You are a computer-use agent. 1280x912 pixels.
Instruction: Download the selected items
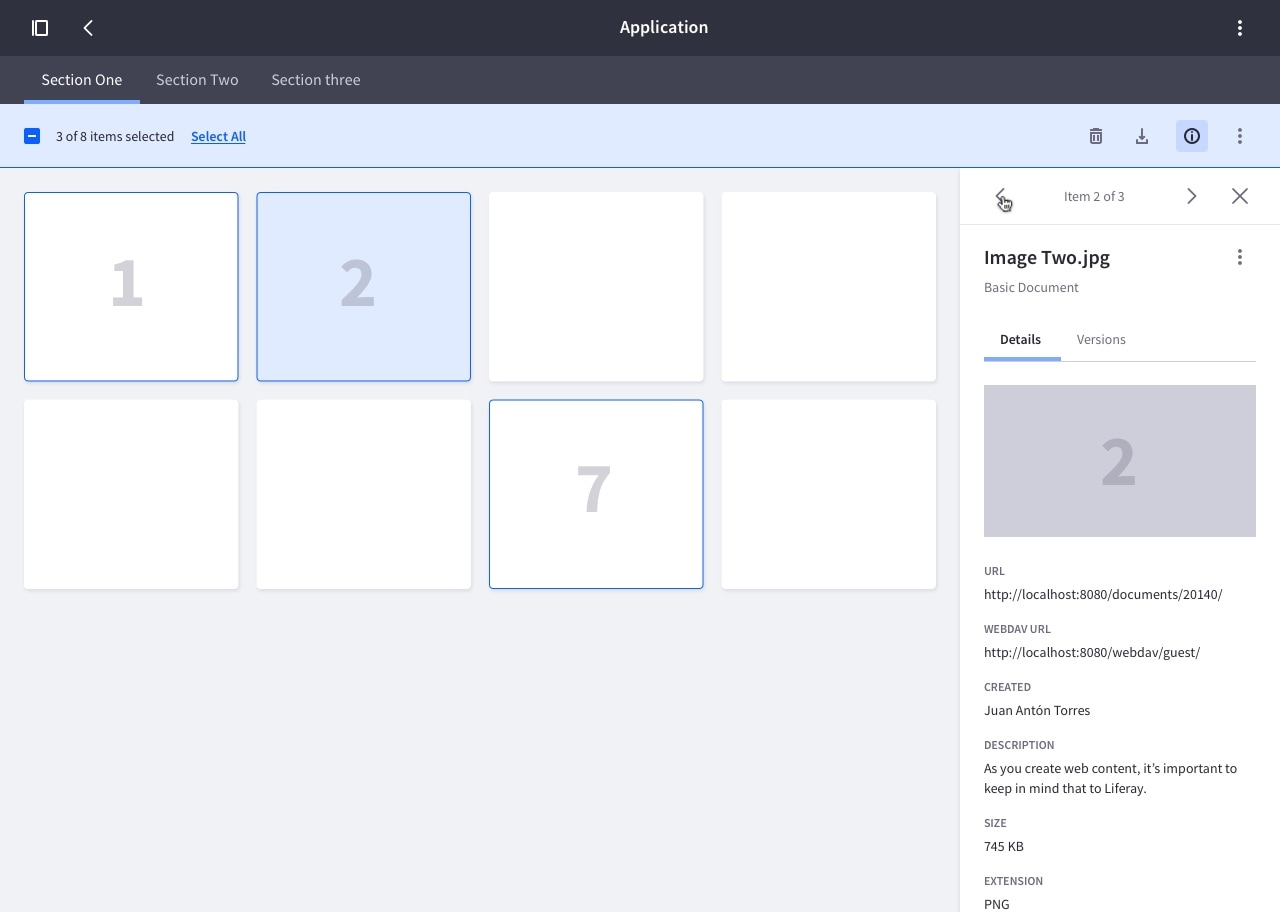[1141, 136]
